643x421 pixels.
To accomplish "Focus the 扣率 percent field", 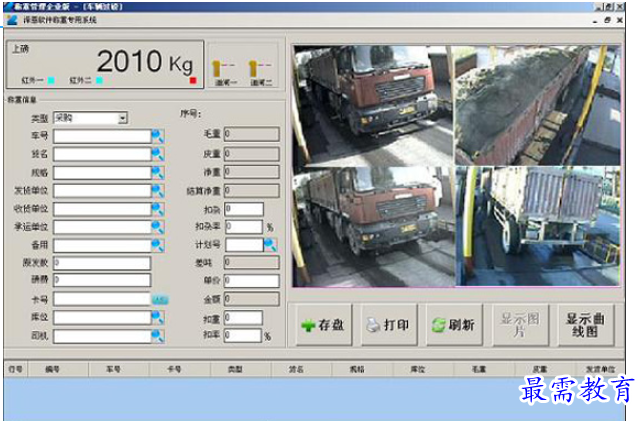I will [243, 335].
